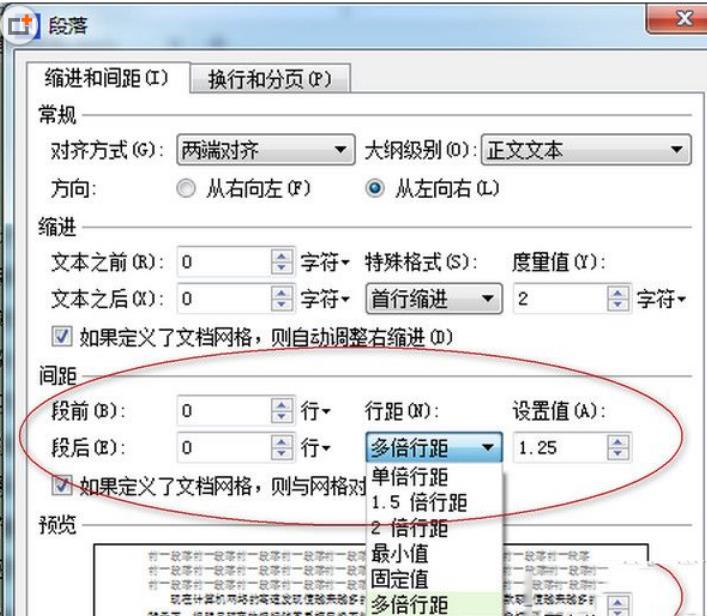Select the 从右向左 direction radio button
707x616 pixels.
(x=186, y=188)
